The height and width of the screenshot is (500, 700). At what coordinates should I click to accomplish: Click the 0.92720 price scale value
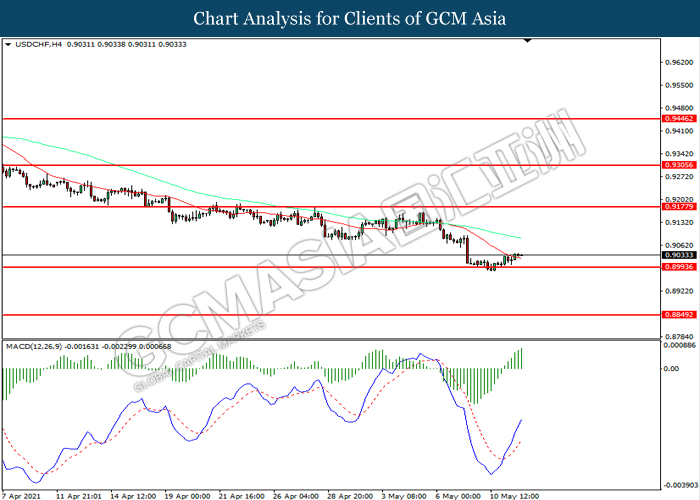click(x=679, y=177)
